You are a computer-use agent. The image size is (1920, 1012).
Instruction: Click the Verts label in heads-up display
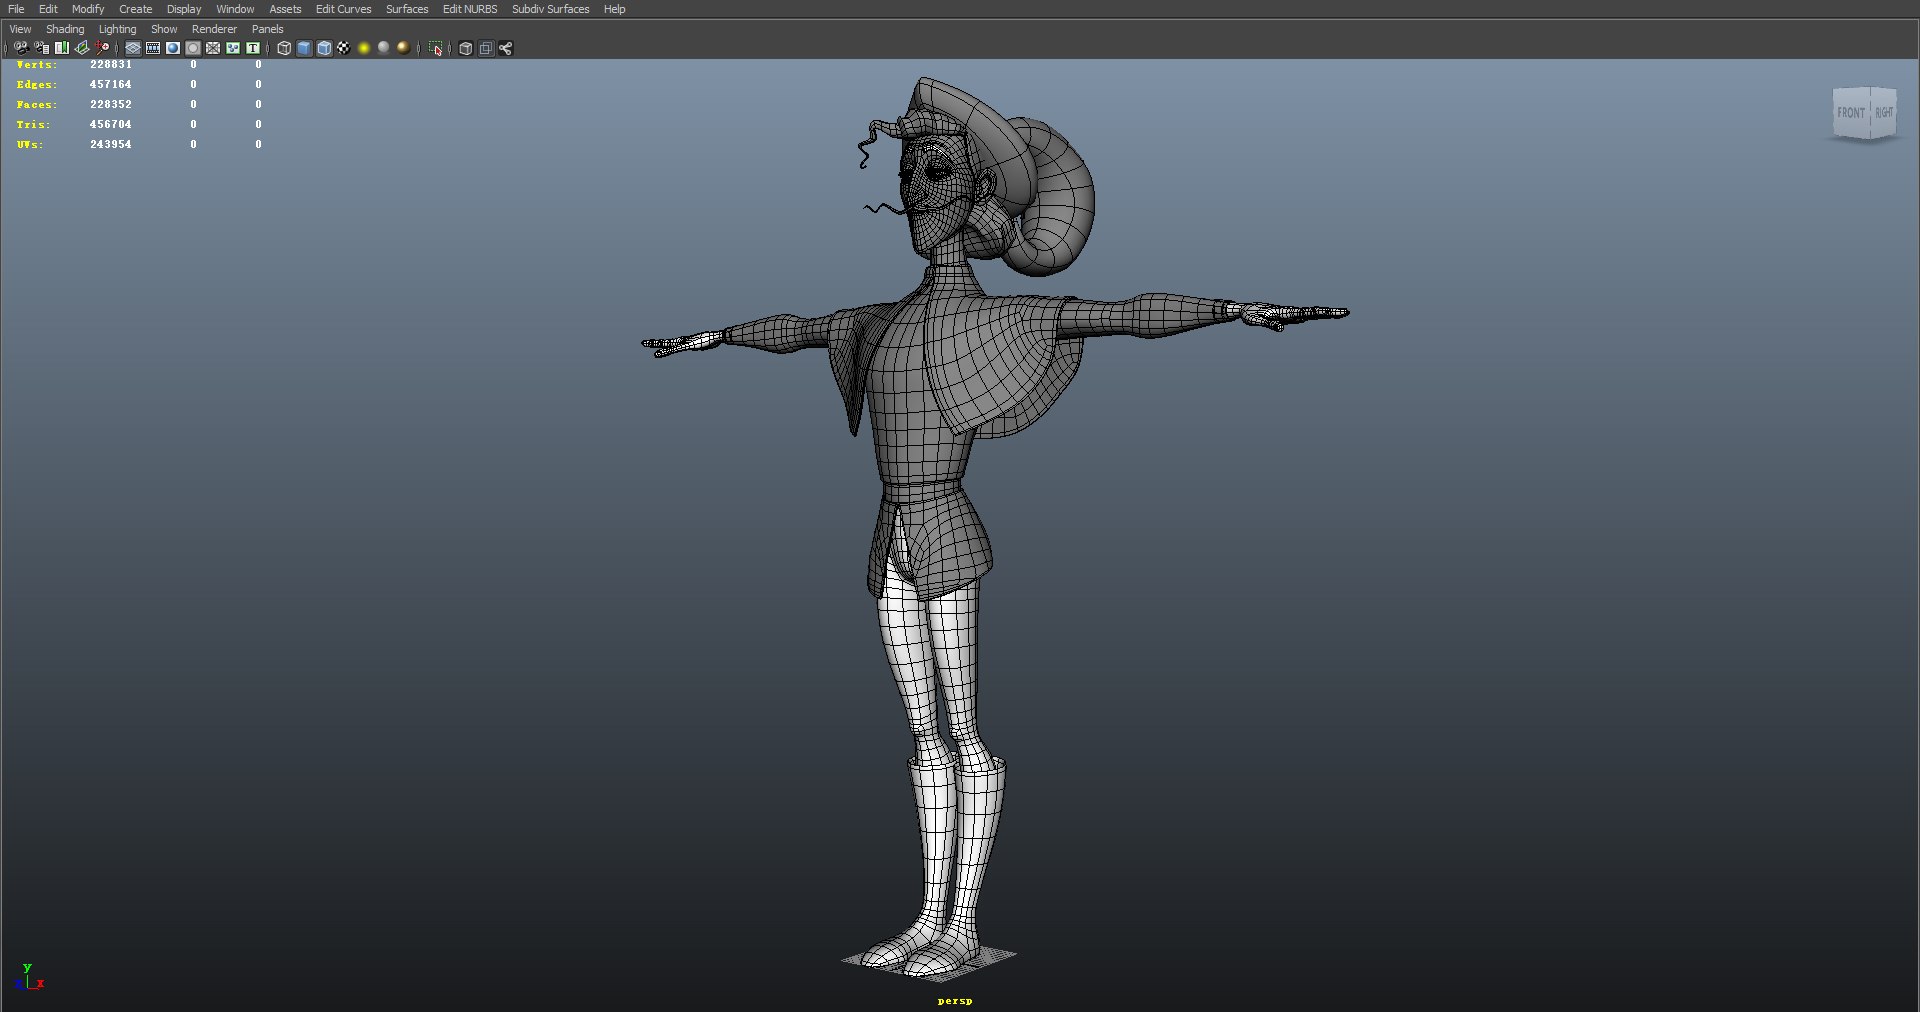(x=37, y=64)
